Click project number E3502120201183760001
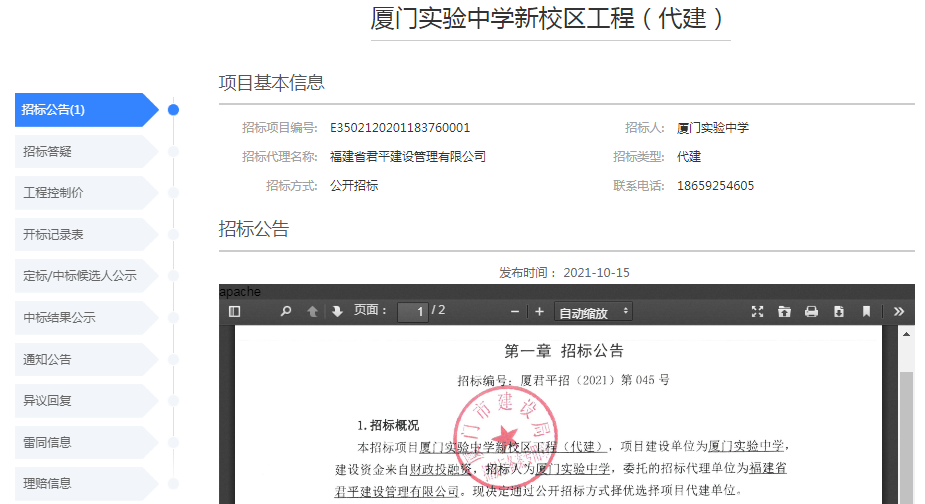The height and width of the screenshot is (504, 925). click(400, 128)
